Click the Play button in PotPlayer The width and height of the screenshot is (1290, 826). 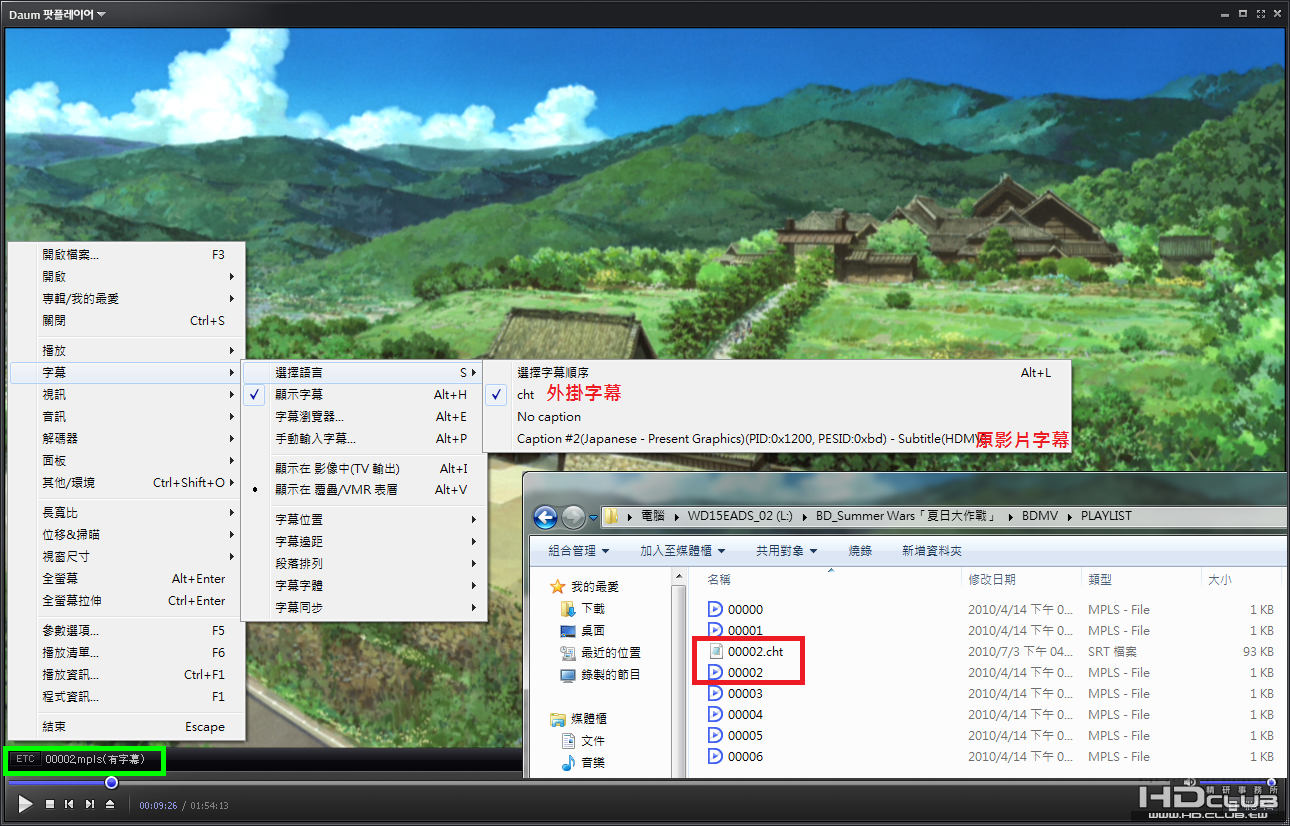[x=25, y=804]
